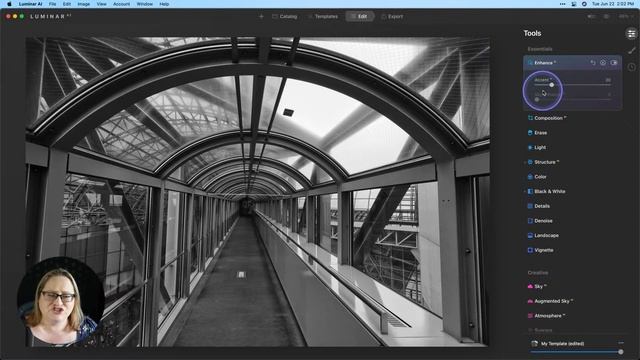640x360 pixels.
Task: Click the Structure tool icon
Action: [x=530, y=162]
